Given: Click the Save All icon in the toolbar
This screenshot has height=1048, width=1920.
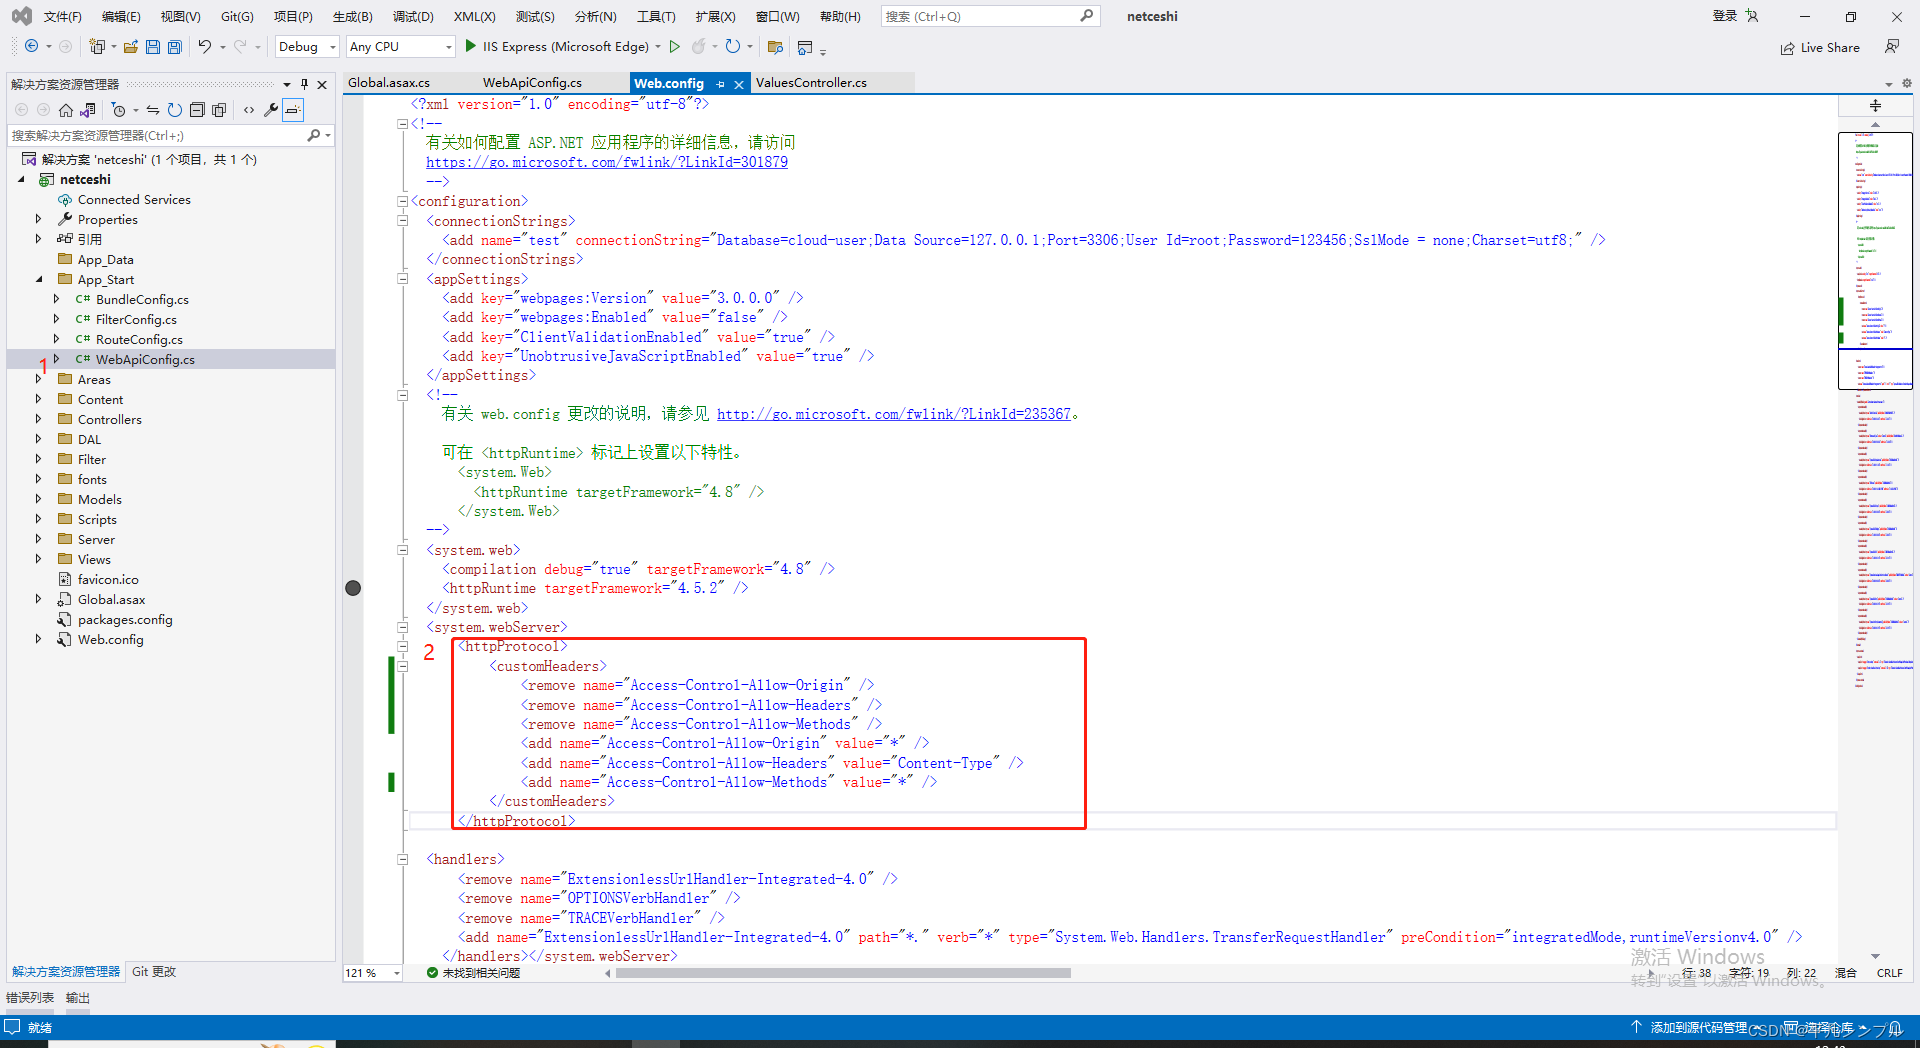Looking at the screenshot, I should click(x=174, y=46).
